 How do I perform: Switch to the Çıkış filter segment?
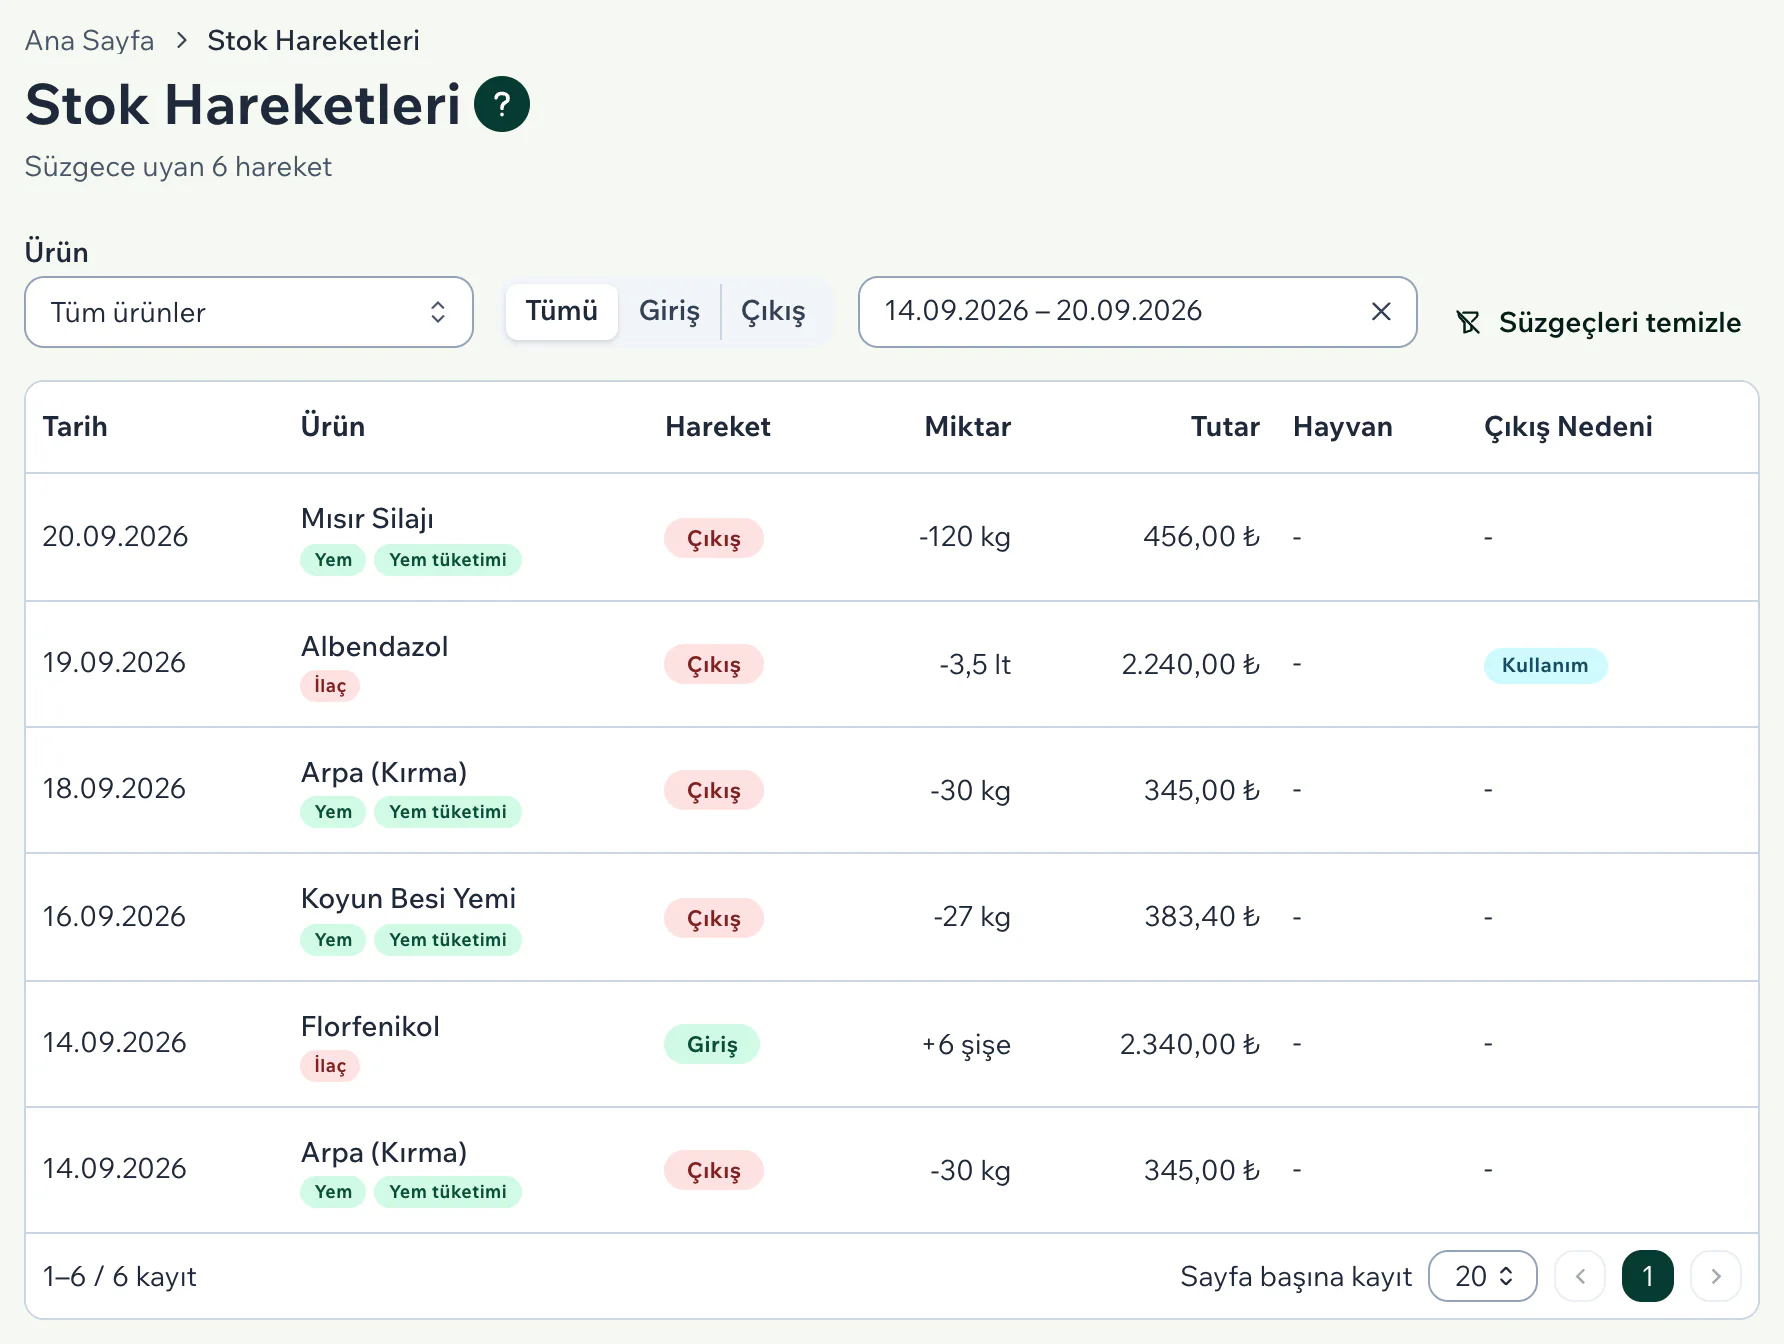tap(773, 311)
